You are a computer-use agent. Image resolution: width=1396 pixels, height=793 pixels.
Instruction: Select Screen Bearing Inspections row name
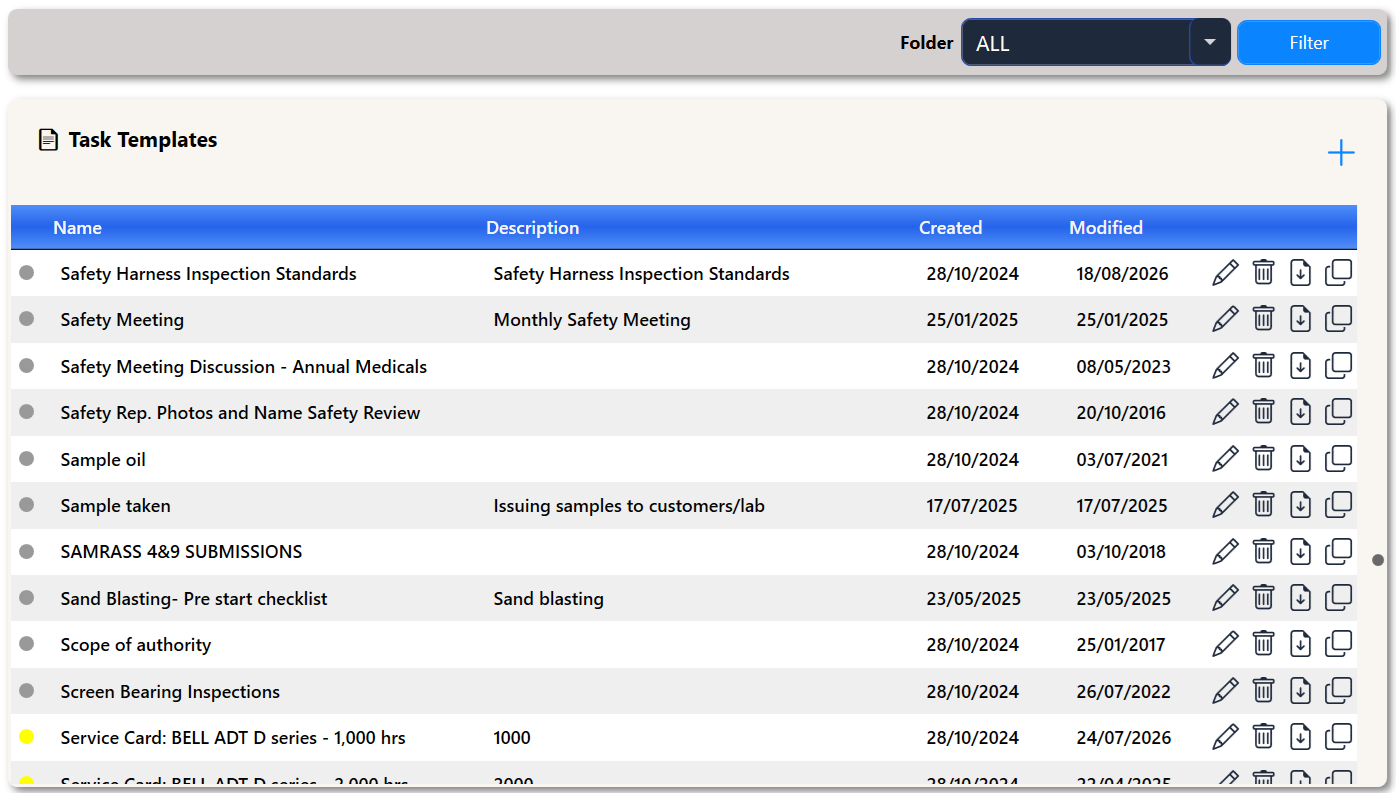click(170, 691)
